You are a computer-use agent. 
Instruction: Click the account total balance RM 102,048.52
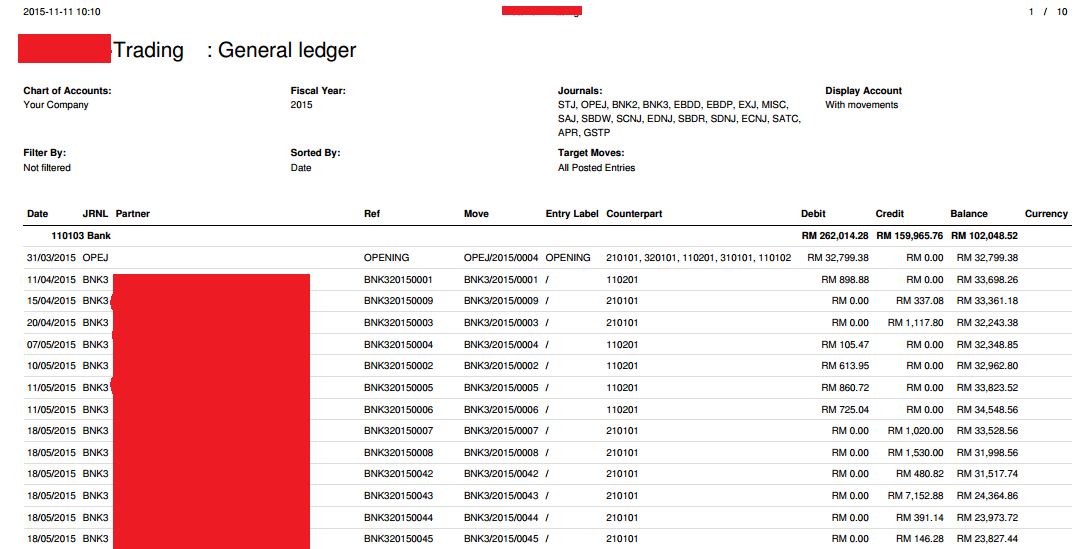point(984,236)
